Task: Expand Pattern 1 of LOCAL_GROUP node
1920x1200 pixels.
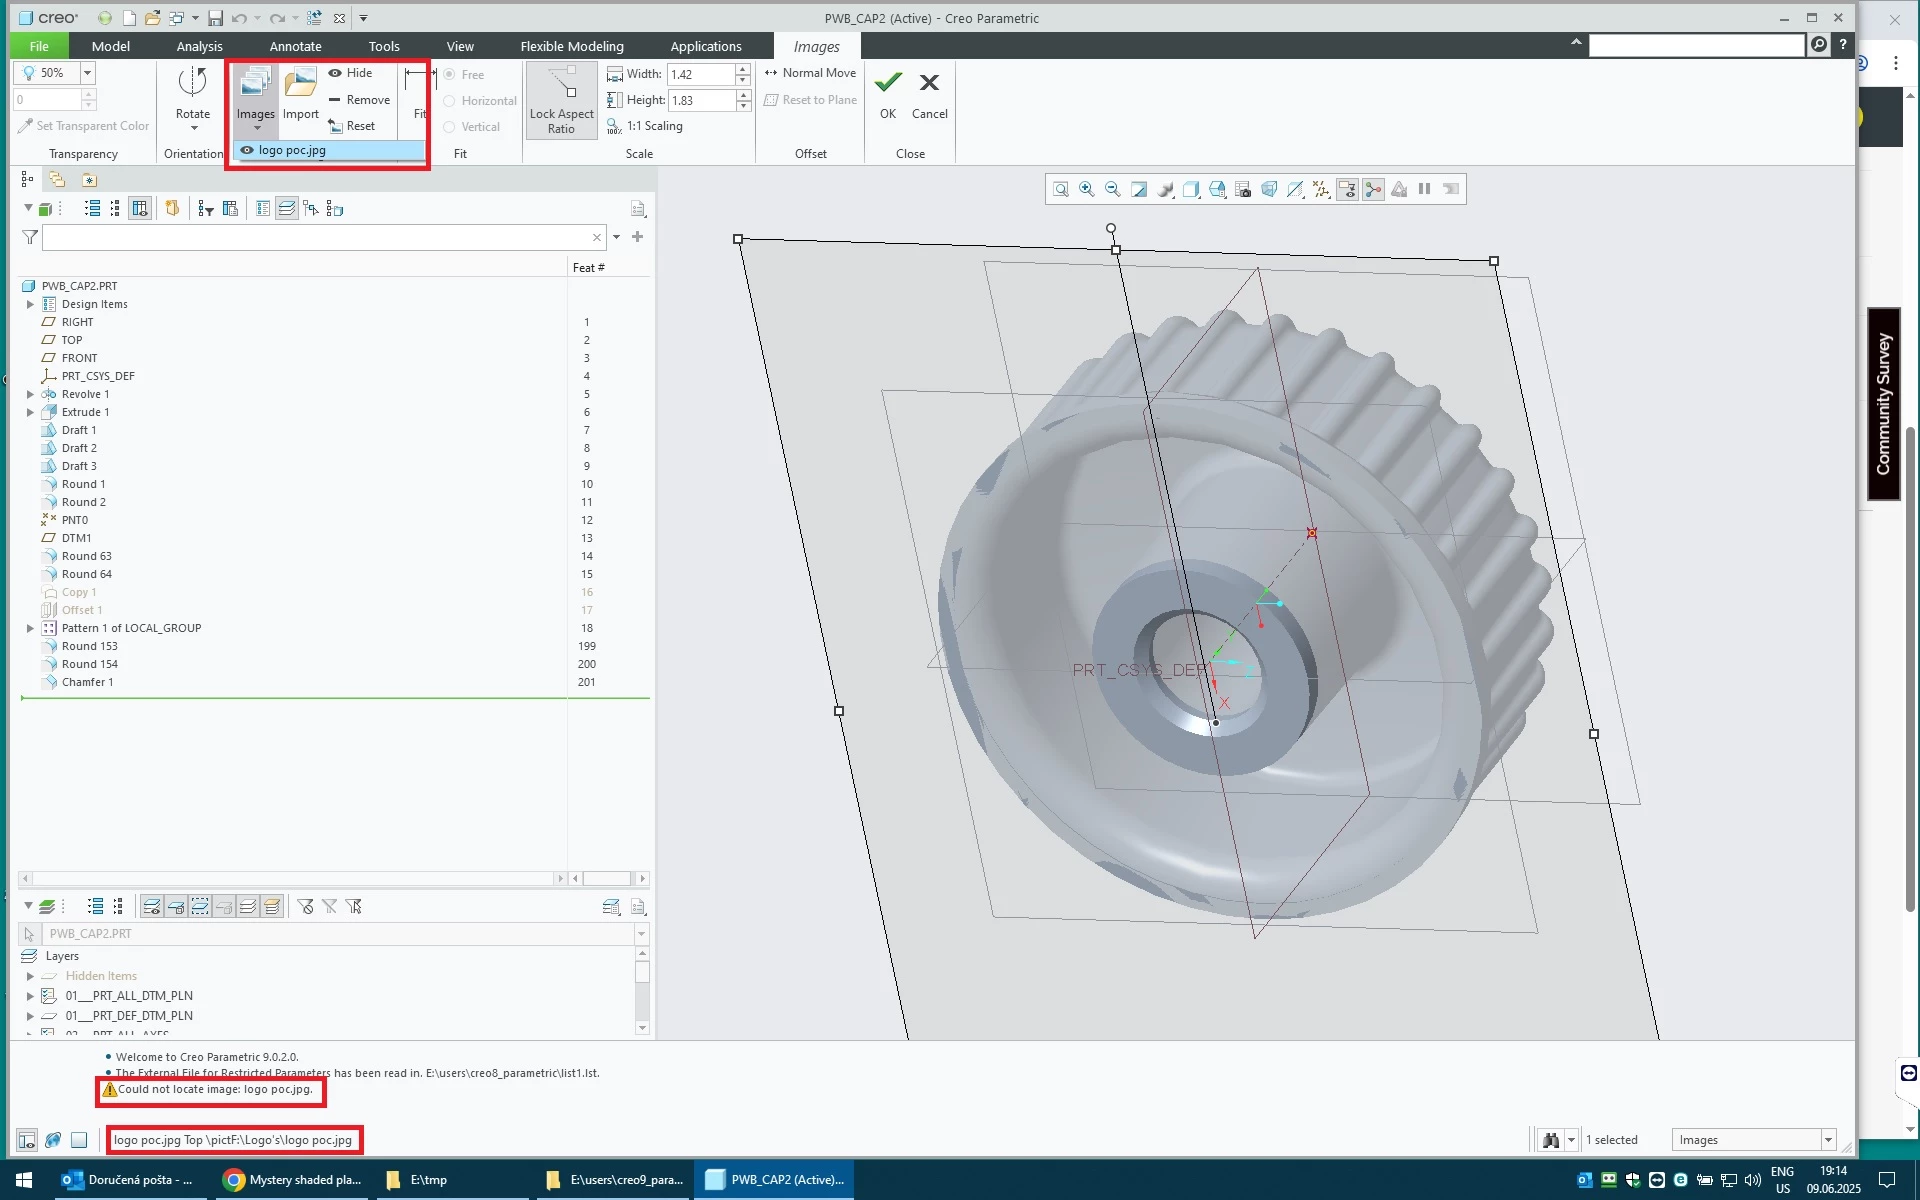Action: point(30,628)
